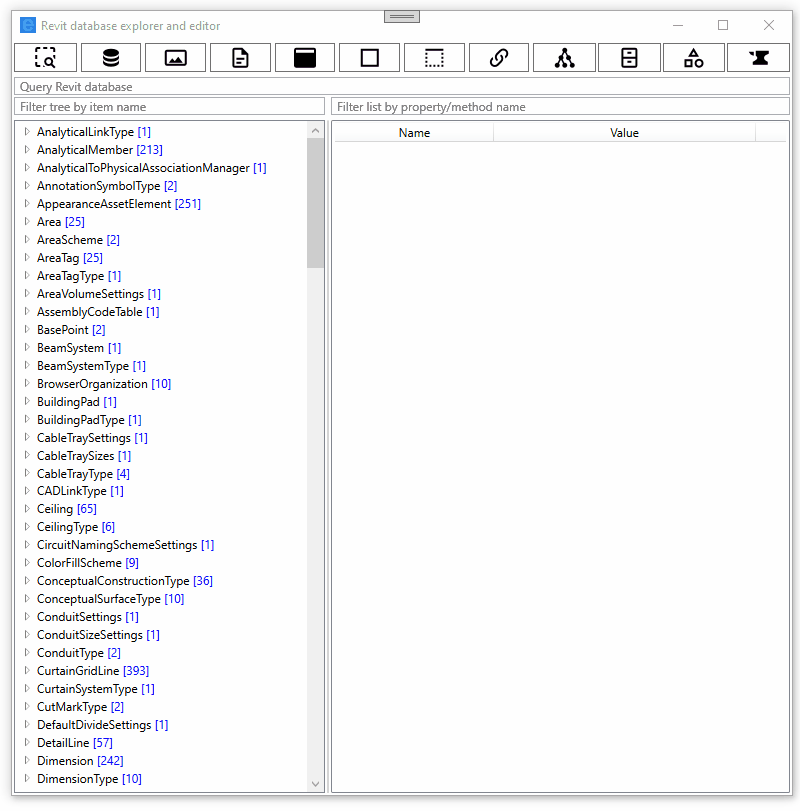The image size is (800, 811).
Task: Select the snoop selection magnifier tool
Action: [46, 58]
